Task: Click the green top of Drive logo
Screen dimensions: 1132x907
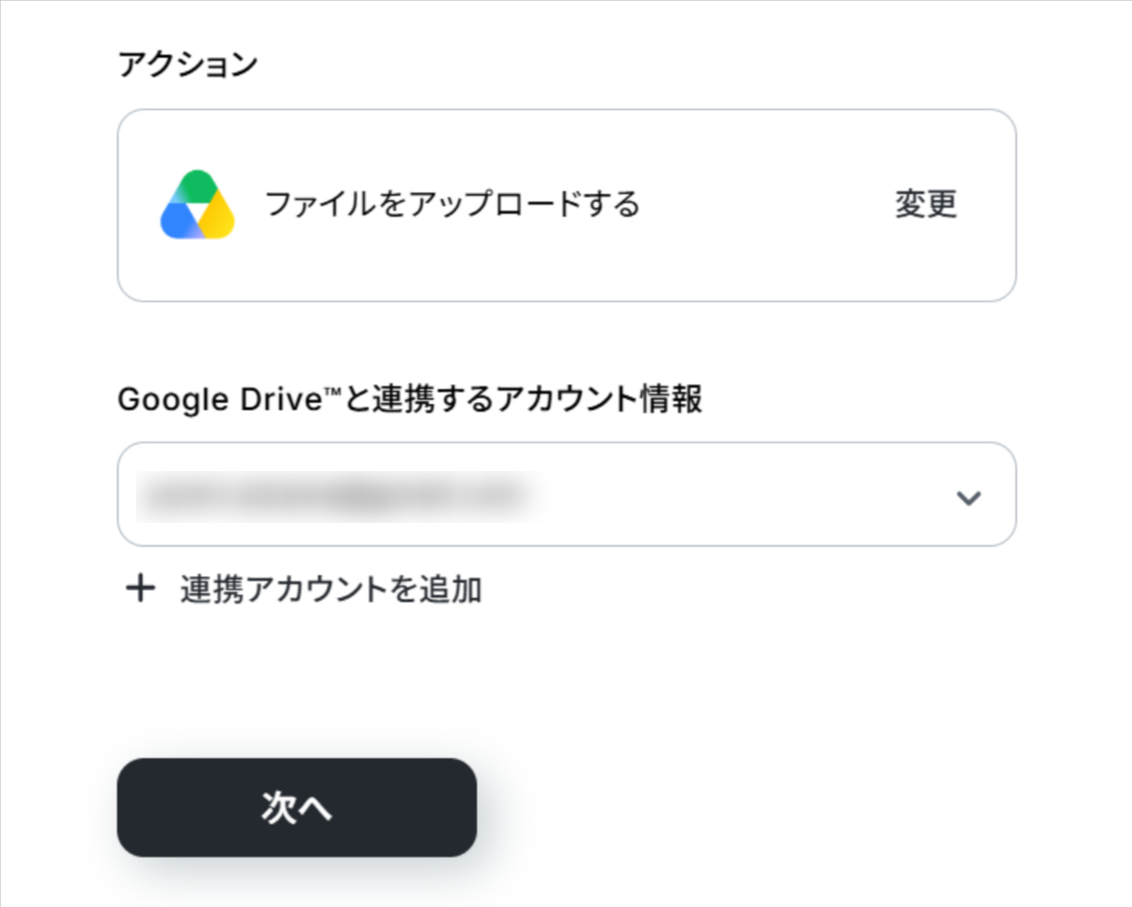Action: point(197,185)
